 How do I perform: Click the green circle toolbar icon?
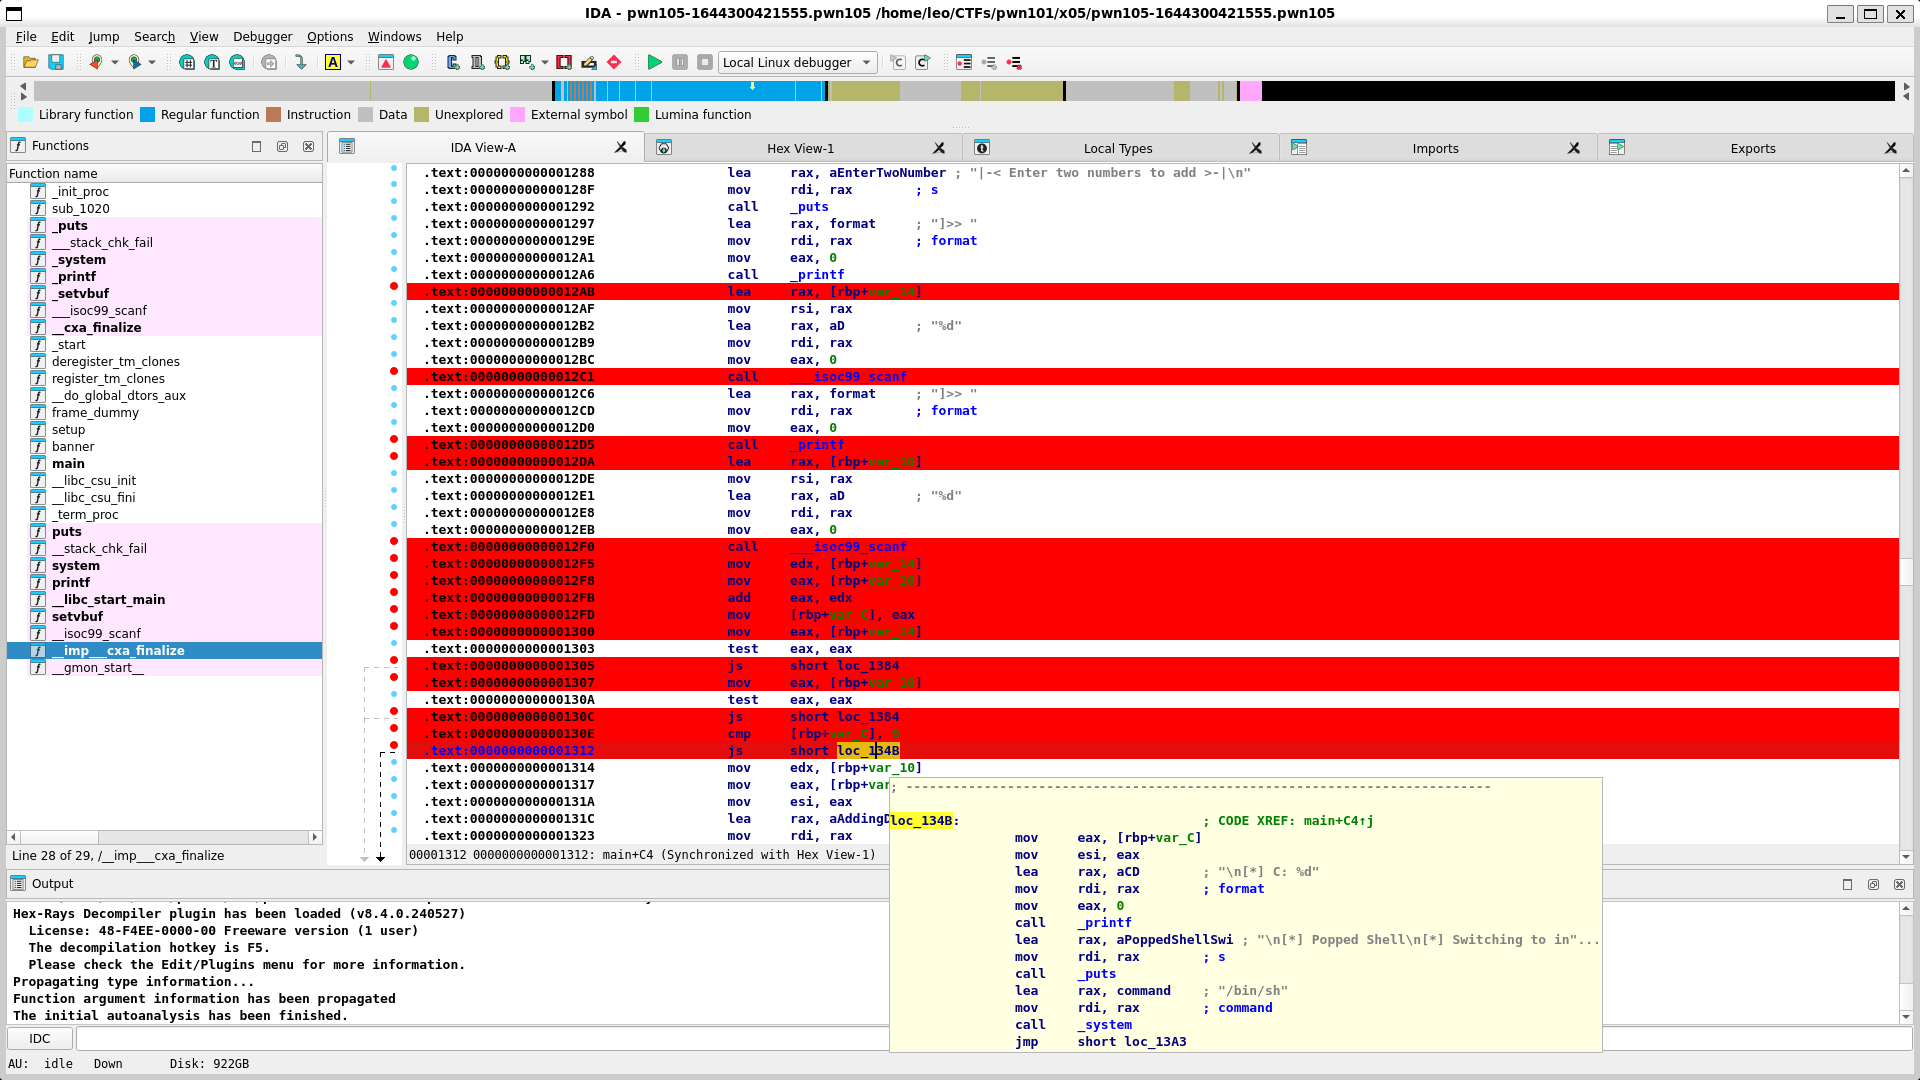pyautogui.click(x=411, y=62)
